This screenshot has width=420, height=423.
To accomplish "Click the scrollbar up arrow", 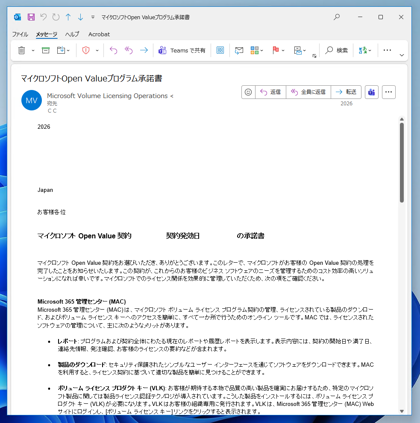I will (x=402, y=119).
